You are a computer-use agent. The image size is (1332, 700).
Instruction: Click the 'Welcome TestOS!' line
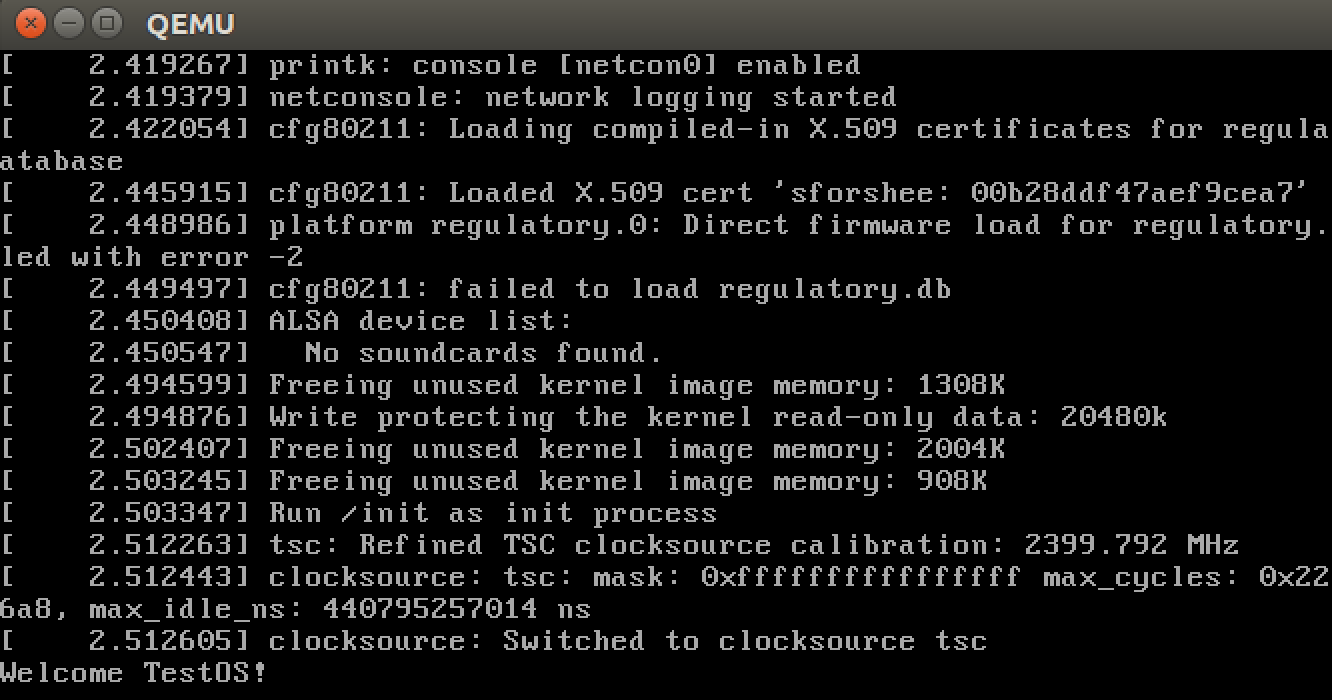tap(134, 673)
